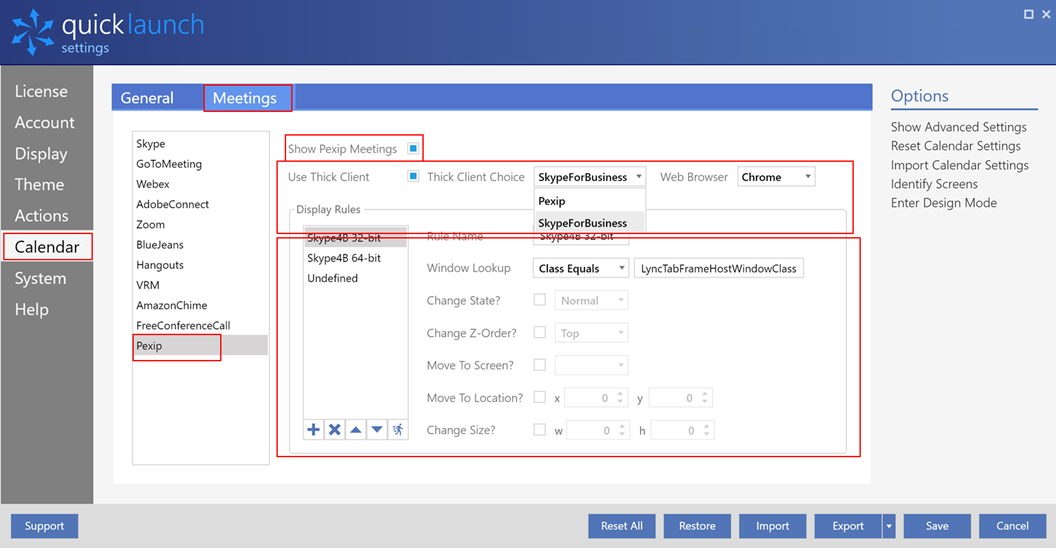Open the License section
The image size is (1056, 548).
pos(41,91)
